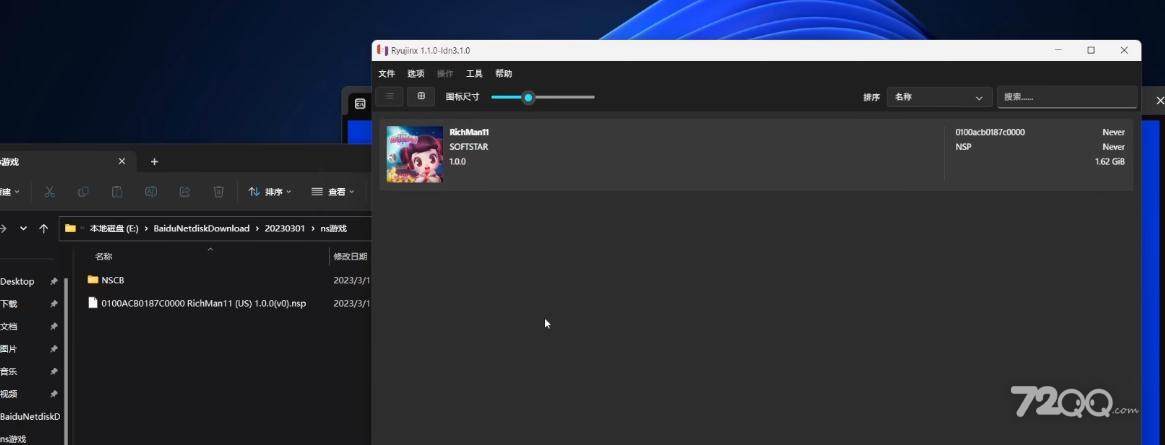The height and width of the screenshot is (445, 1165).
Task: Click the folder icon in the address bar
Action: coord(71,229)
